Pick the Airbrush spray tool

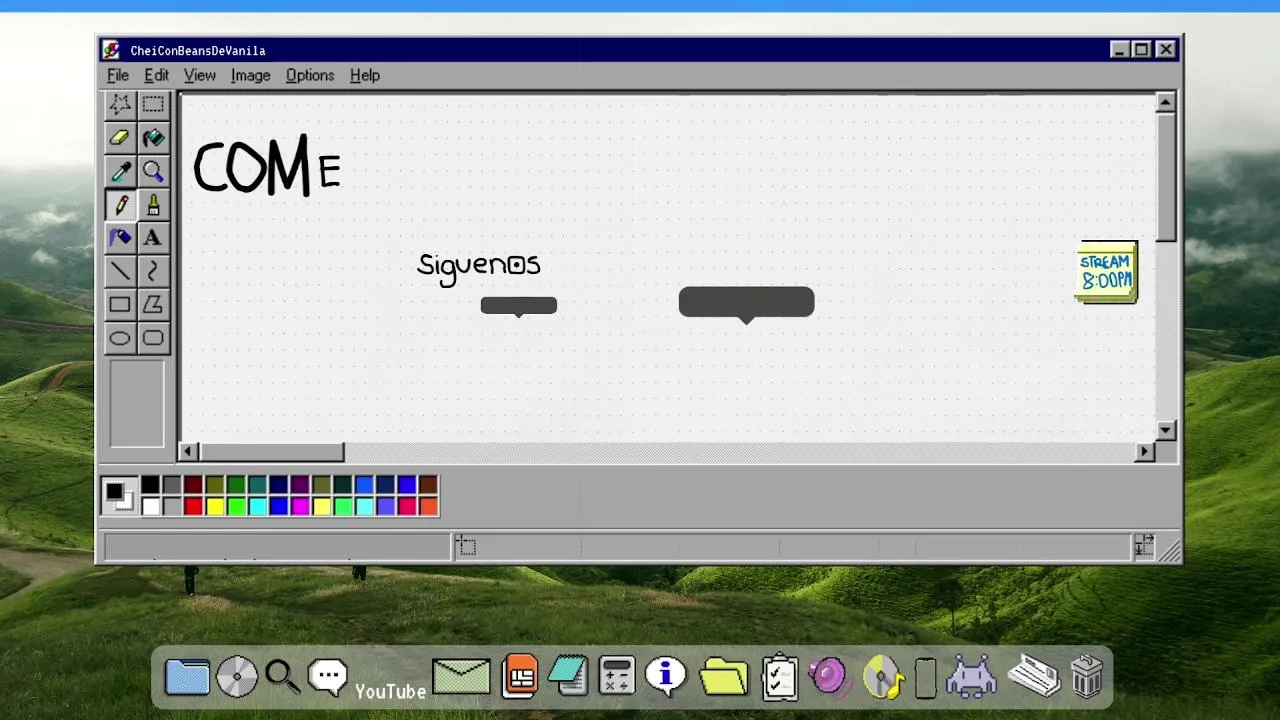click(x=120, y=237)
